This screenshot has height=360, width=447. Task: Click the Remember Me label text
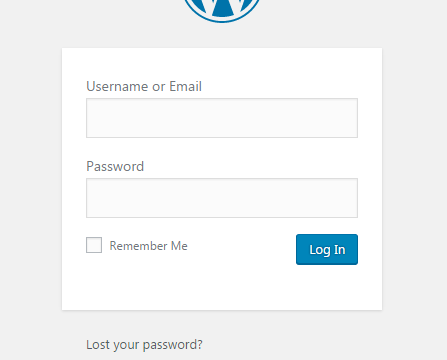tap(149, 246)
